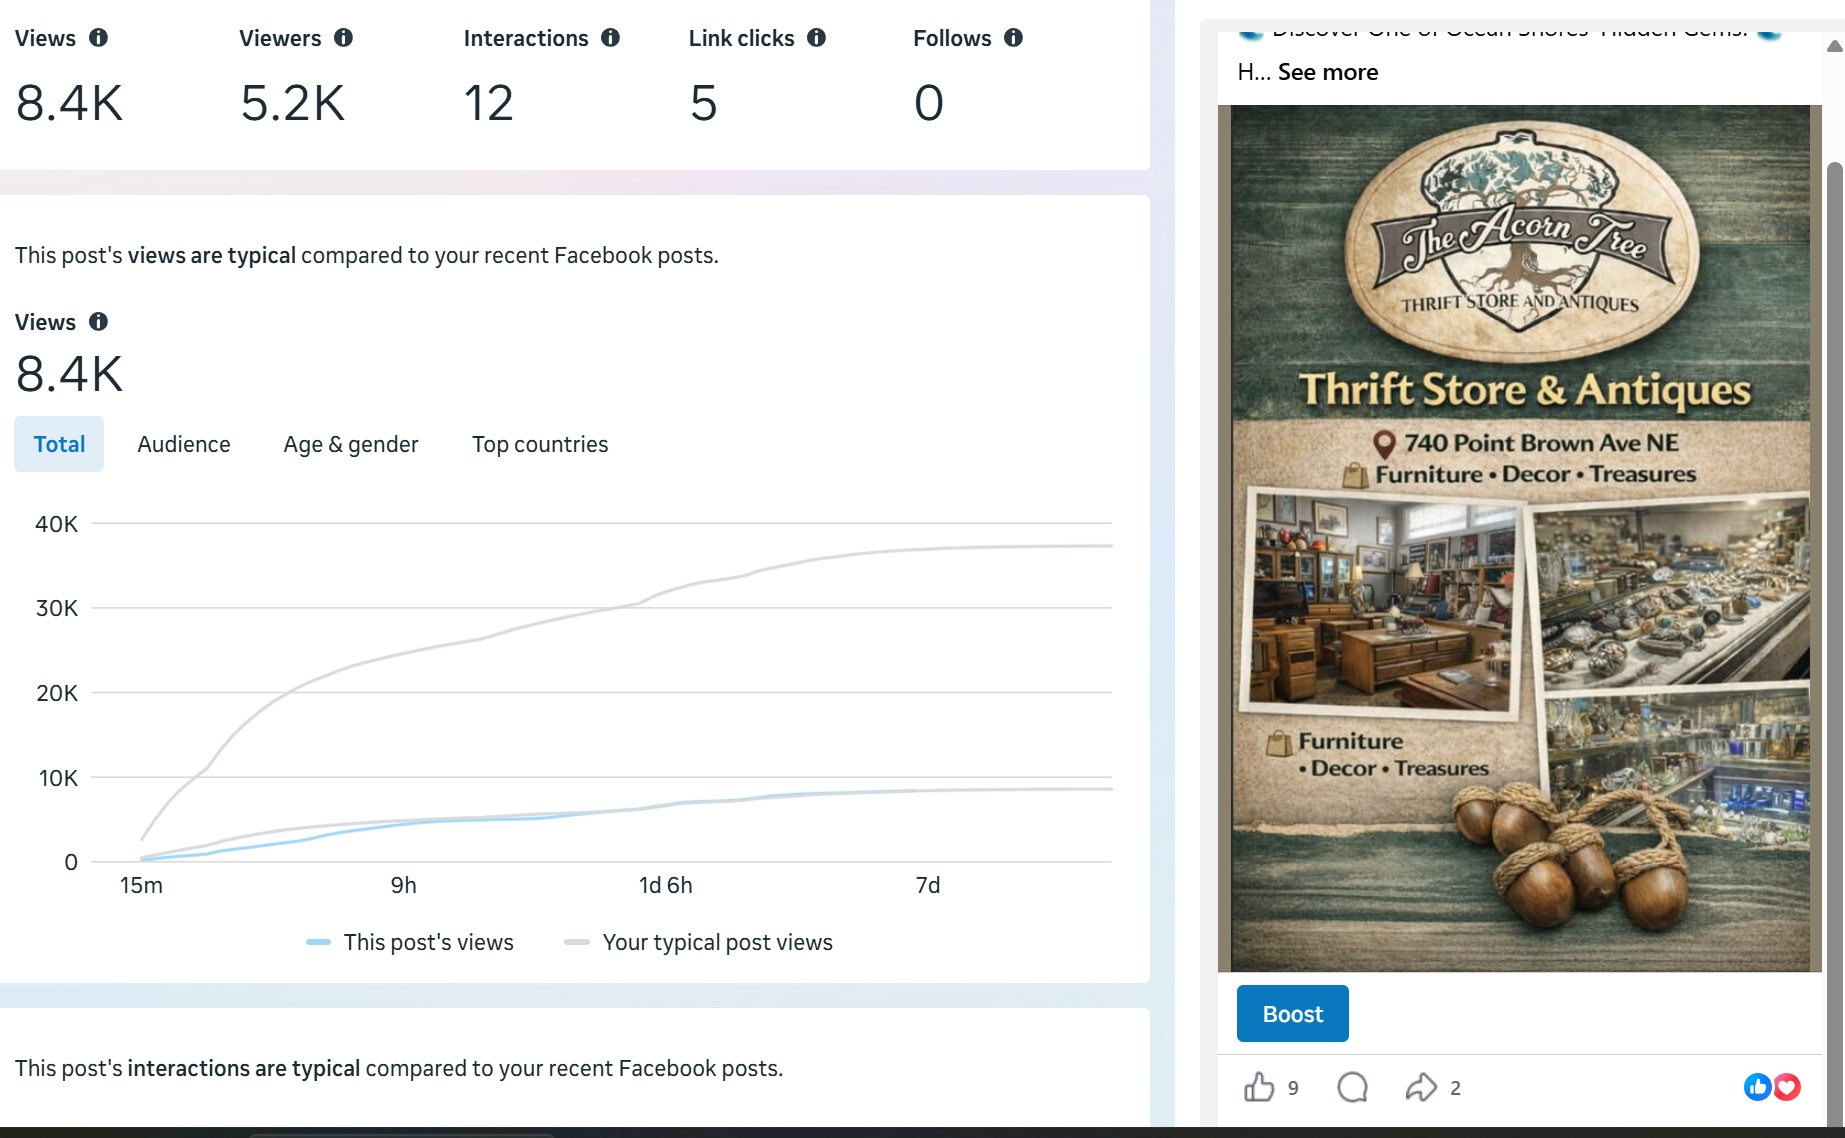Click the 5.2K Viewers value

pos(293,103)
